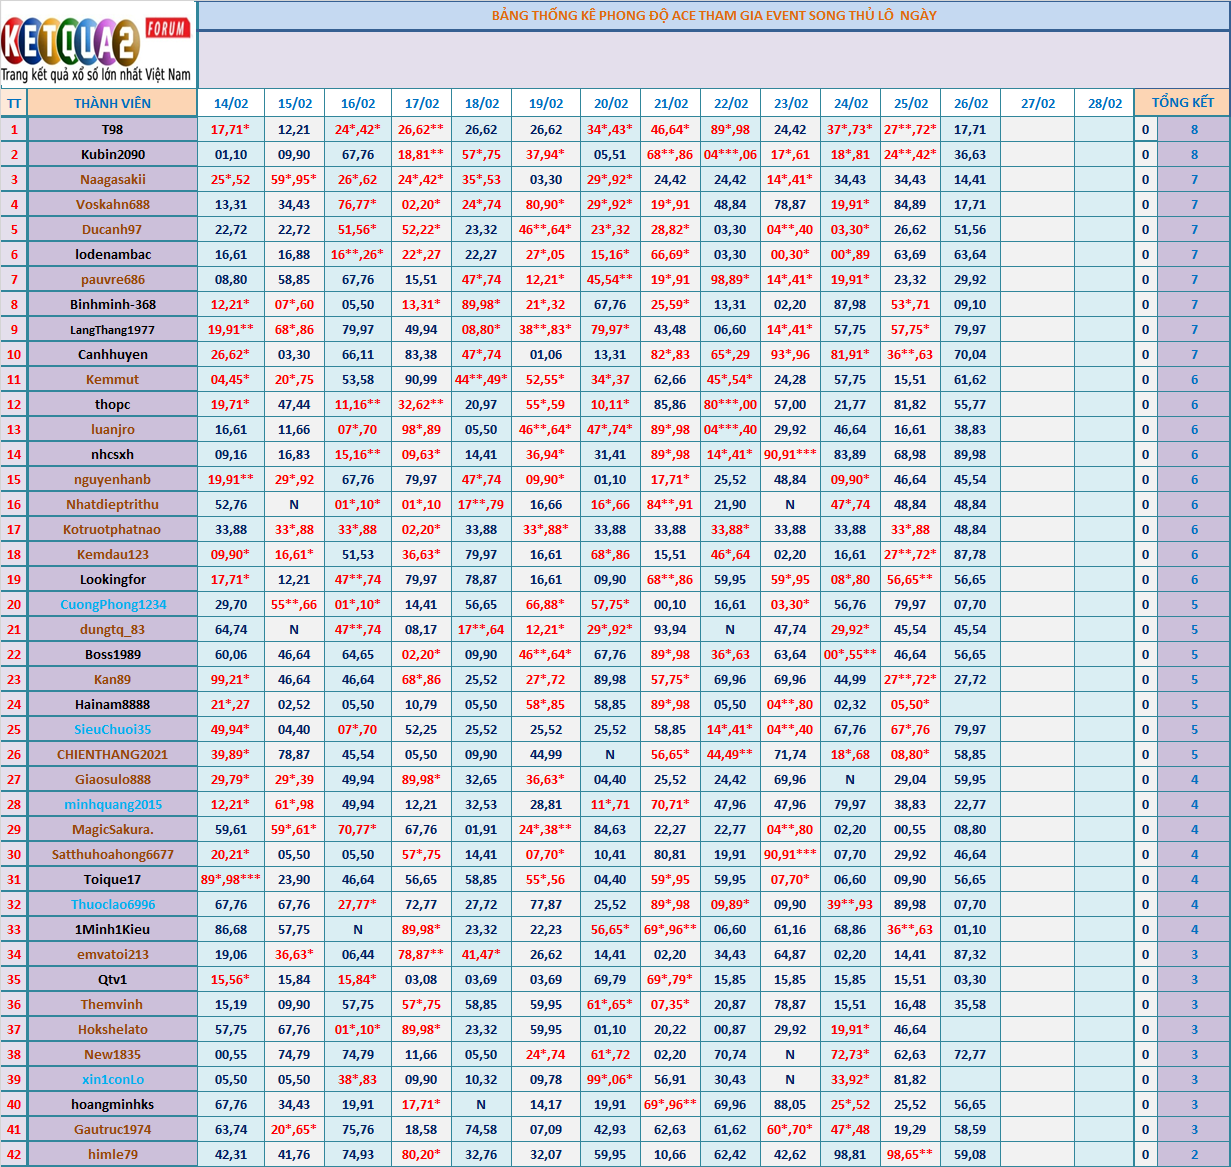This screenshot has height=1167, width=1231.
Task: Click member 'nhcsxh'
Action: tap(112, 454)
